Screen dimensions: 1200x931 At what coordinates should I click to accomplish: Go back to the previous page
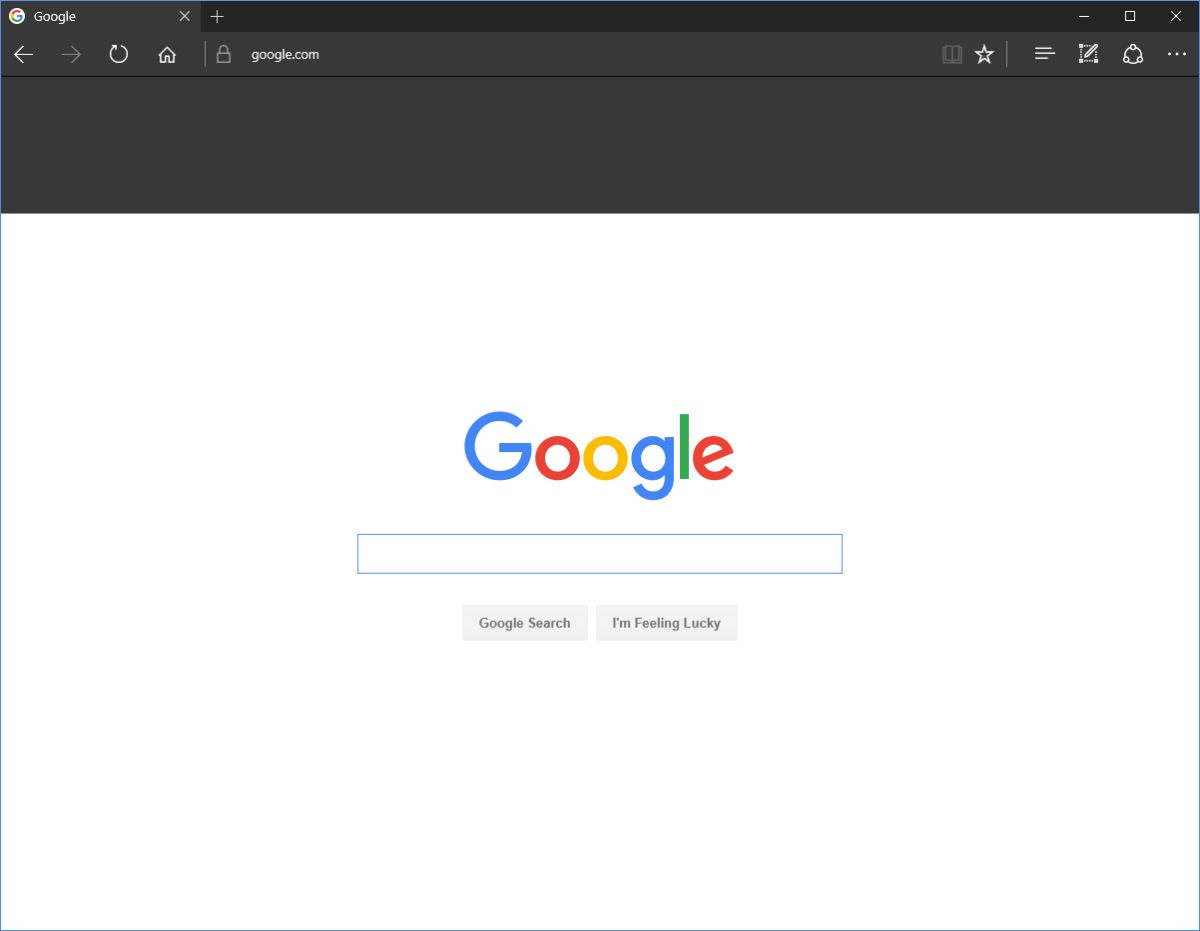pyautogui.click(x=24, y=55)
